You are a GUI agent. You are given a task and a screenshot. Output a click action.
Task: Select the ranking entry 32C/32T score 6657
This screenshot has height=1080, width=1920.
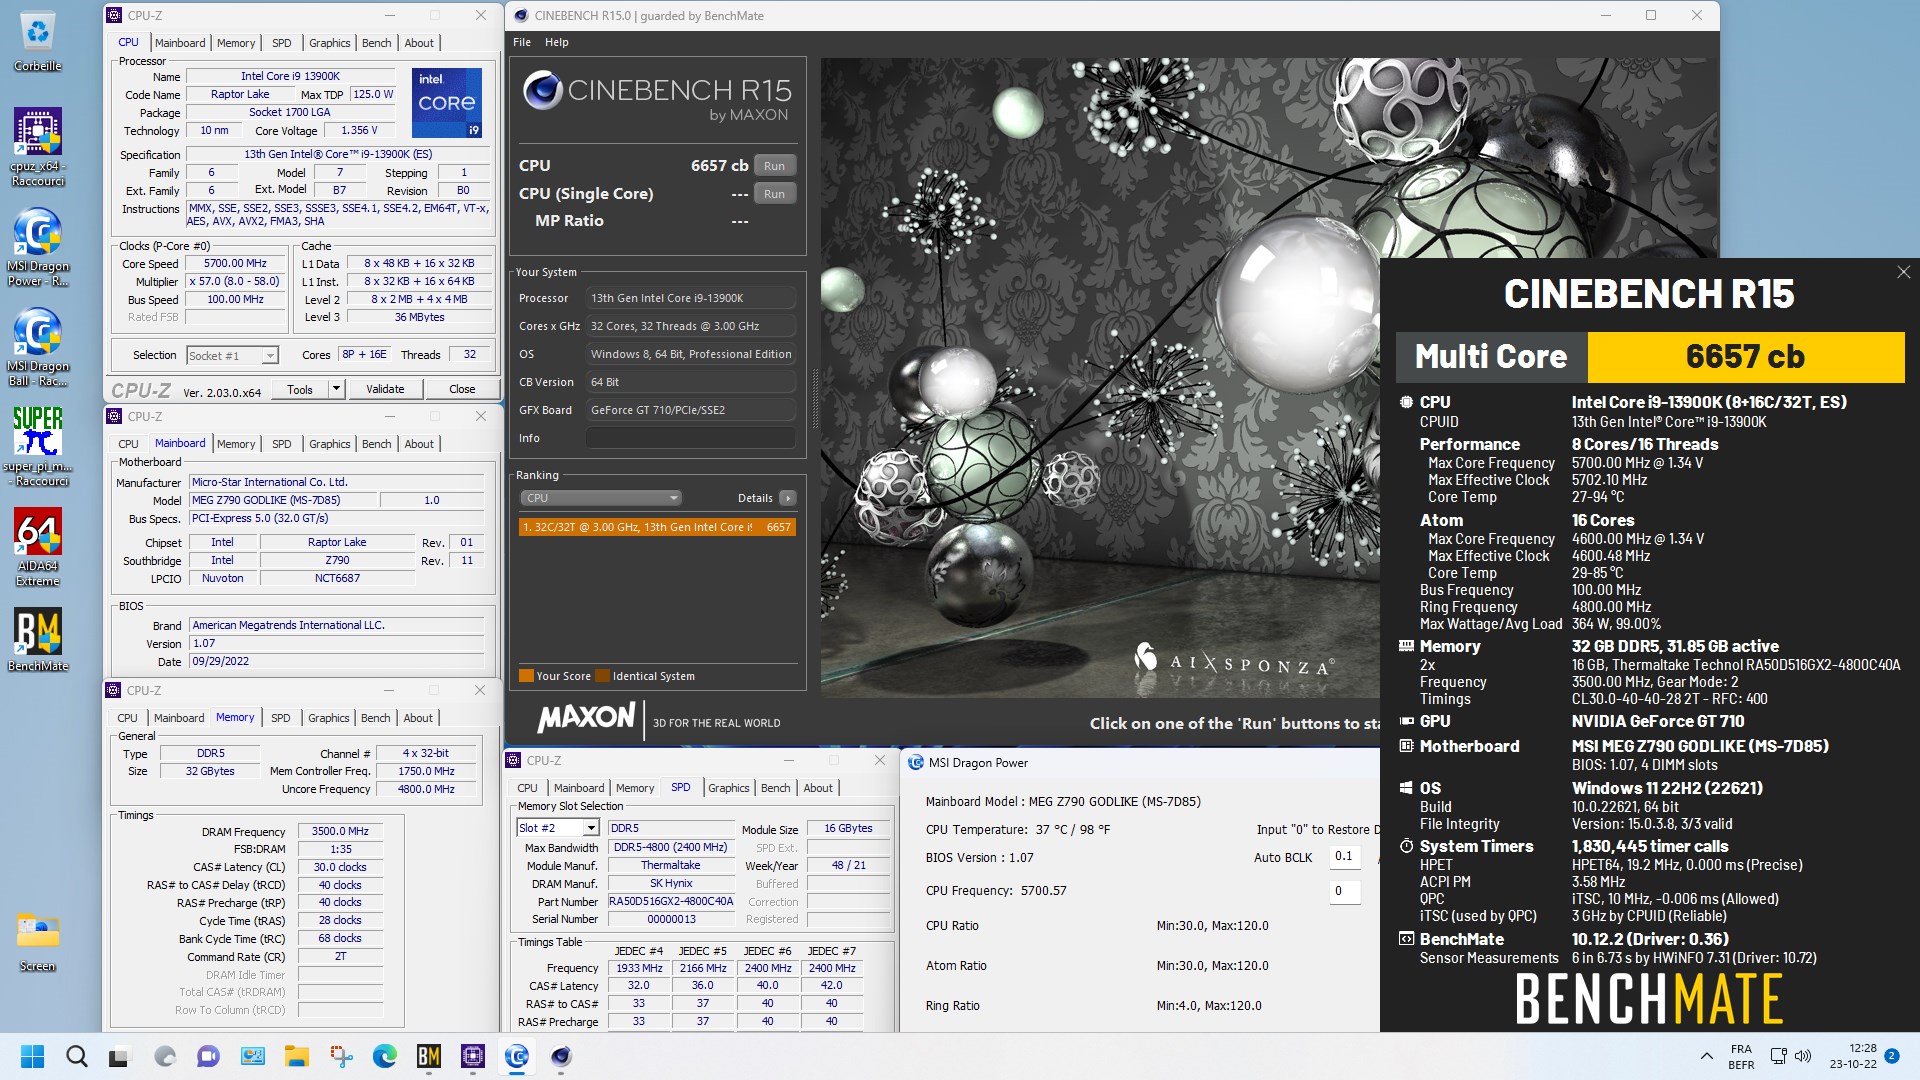coord(657,527)
